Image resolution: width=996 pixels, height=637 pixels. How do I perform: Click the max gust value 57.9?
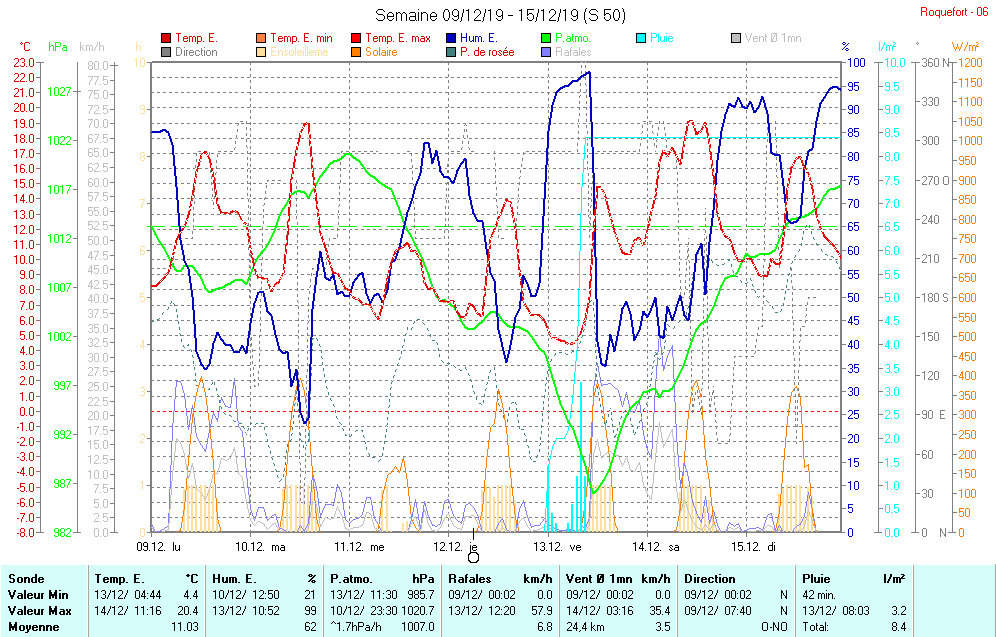point(541,611)
